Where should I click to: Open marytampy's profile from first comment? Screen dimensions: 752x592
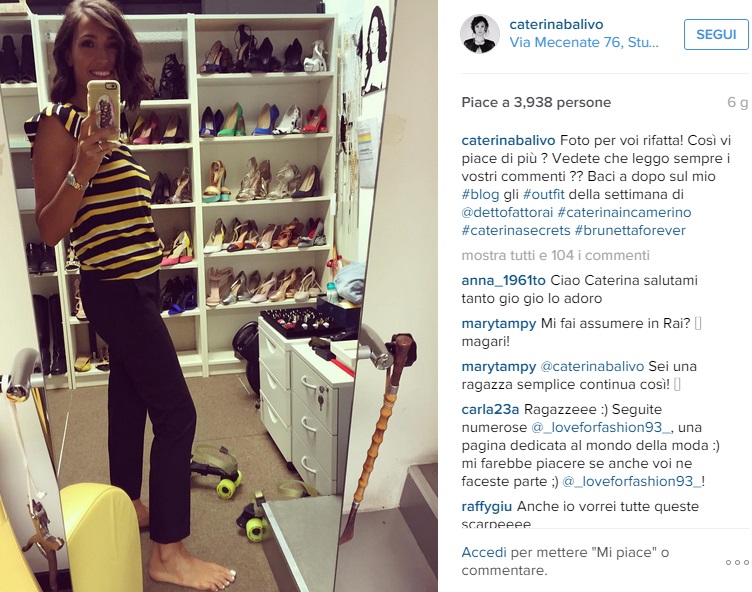click(498, 323)
